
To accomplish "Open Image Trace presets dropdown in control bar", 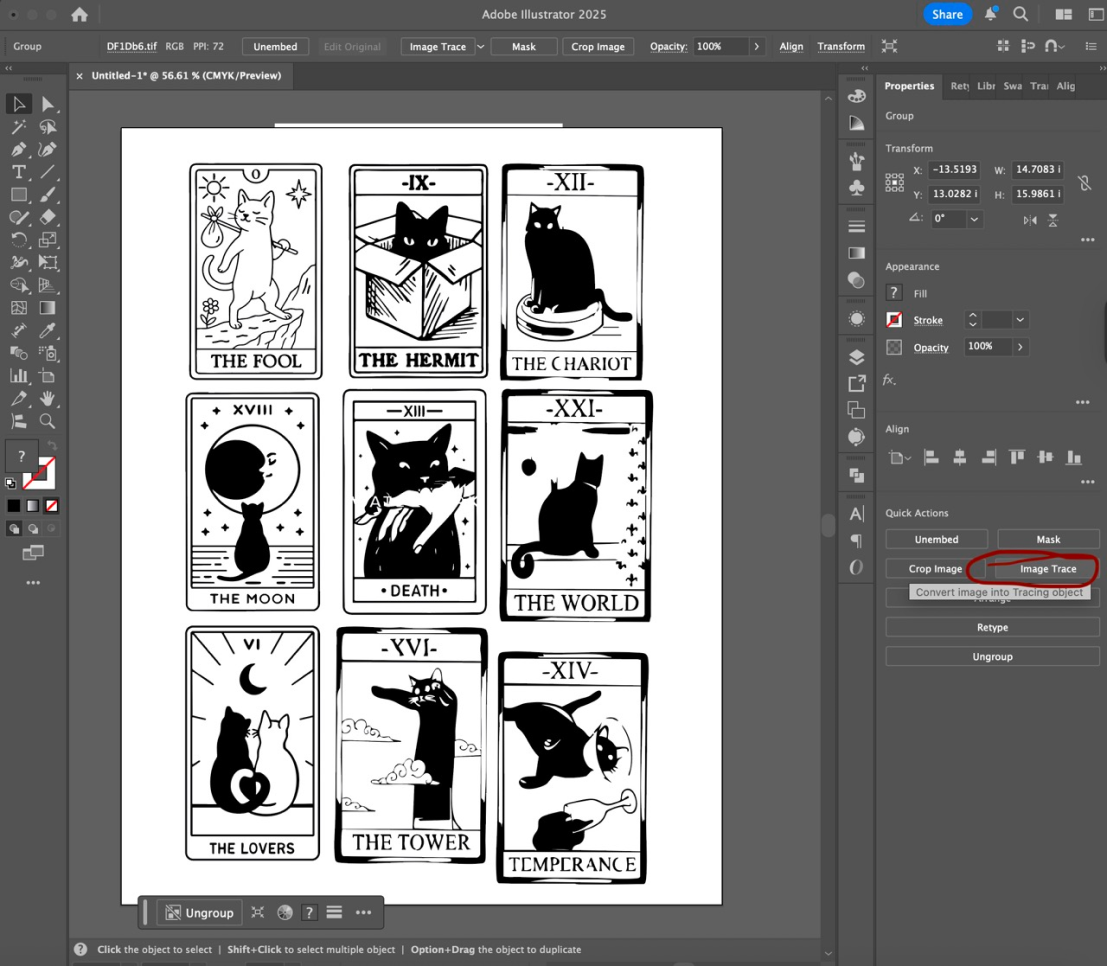I will coord(480,47).
